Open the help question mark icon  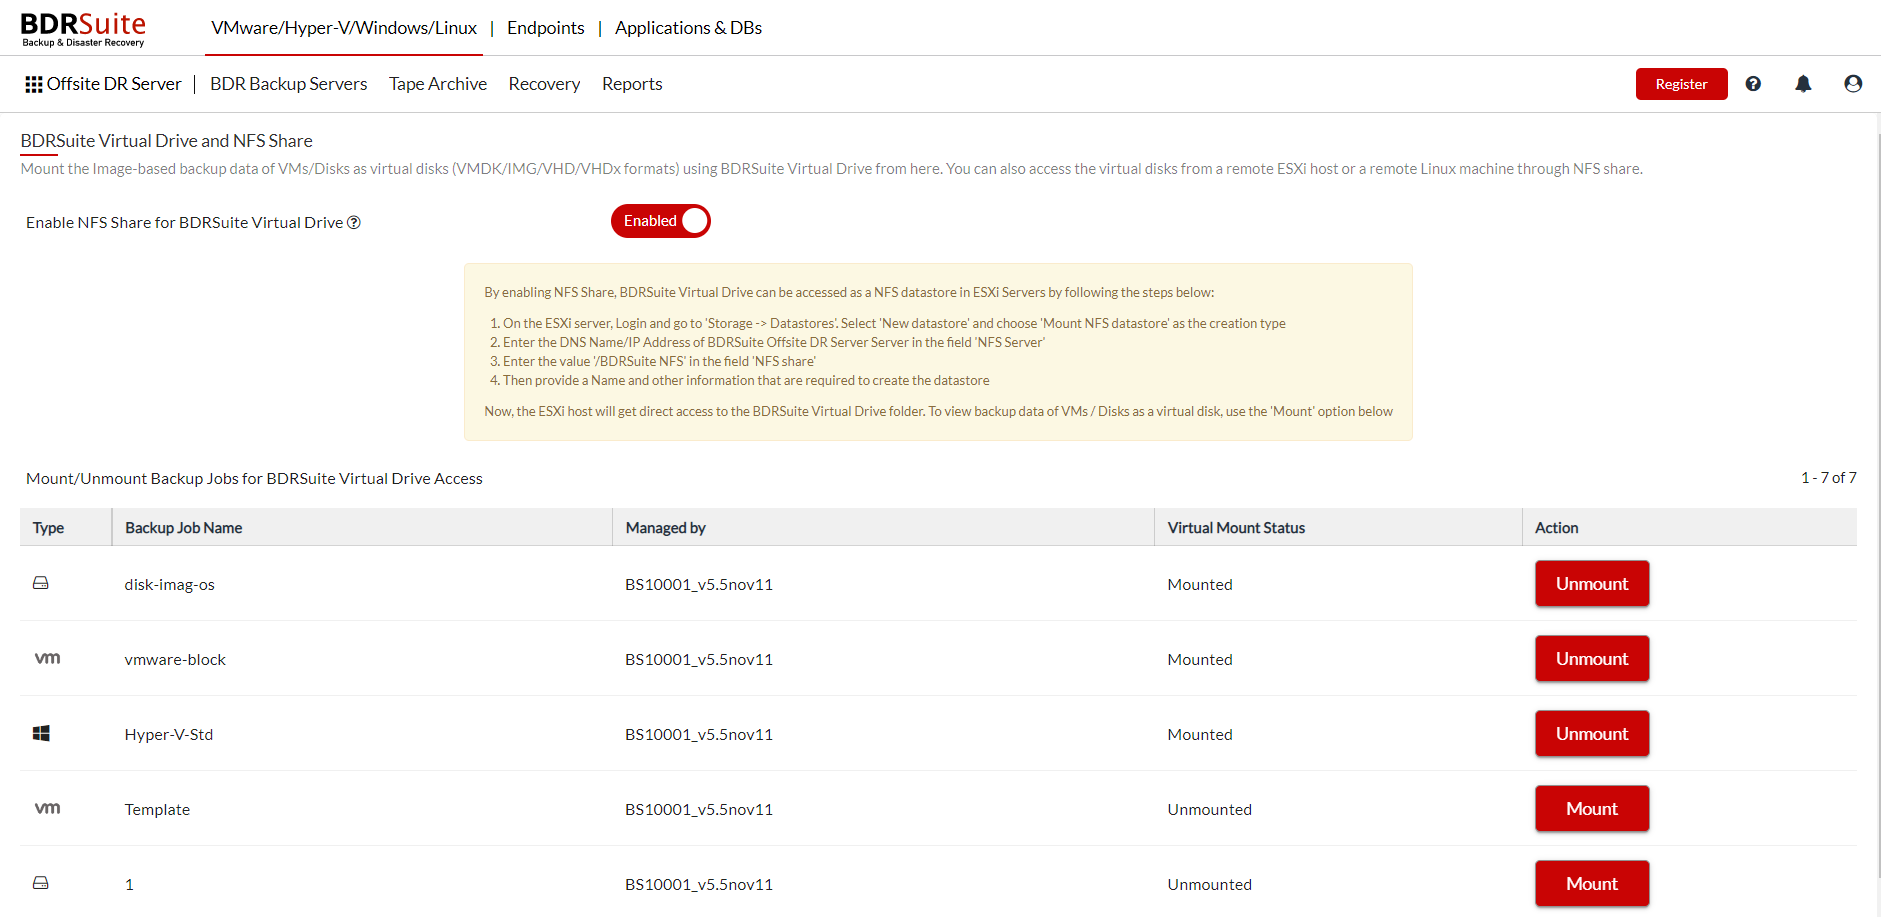coord(1753,84)
